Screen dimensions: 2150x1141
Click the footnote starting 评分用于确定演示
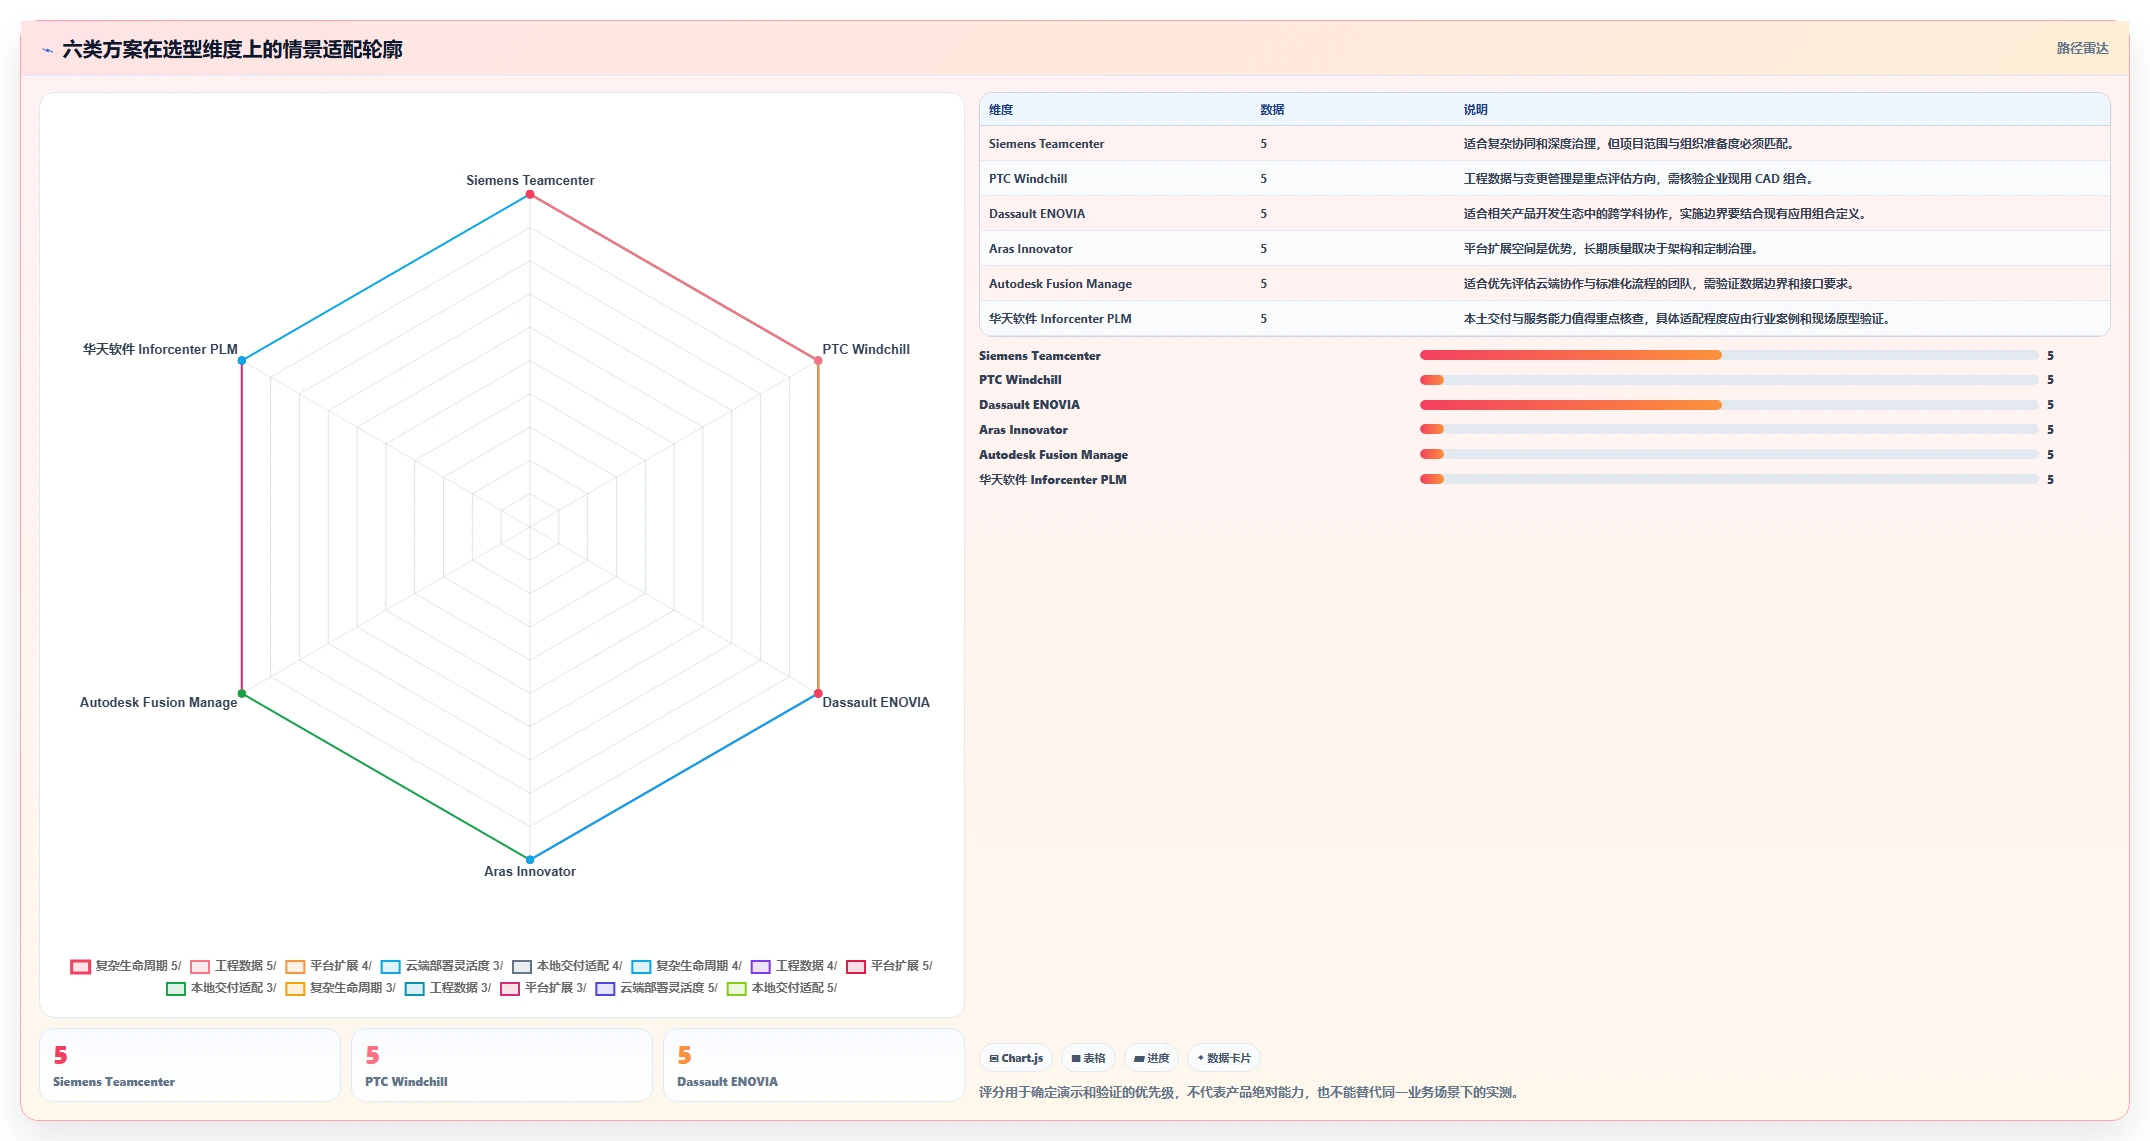tap(1252, 1092)
